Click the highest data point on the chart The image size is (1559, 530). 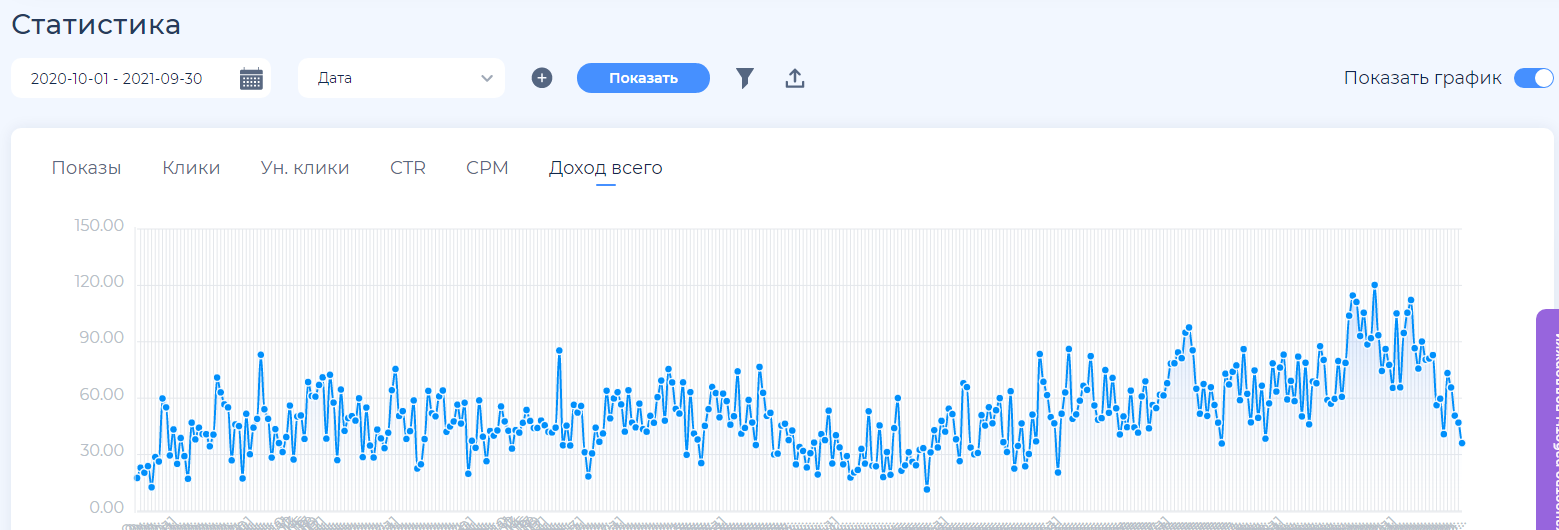[x=1375, y=285]
